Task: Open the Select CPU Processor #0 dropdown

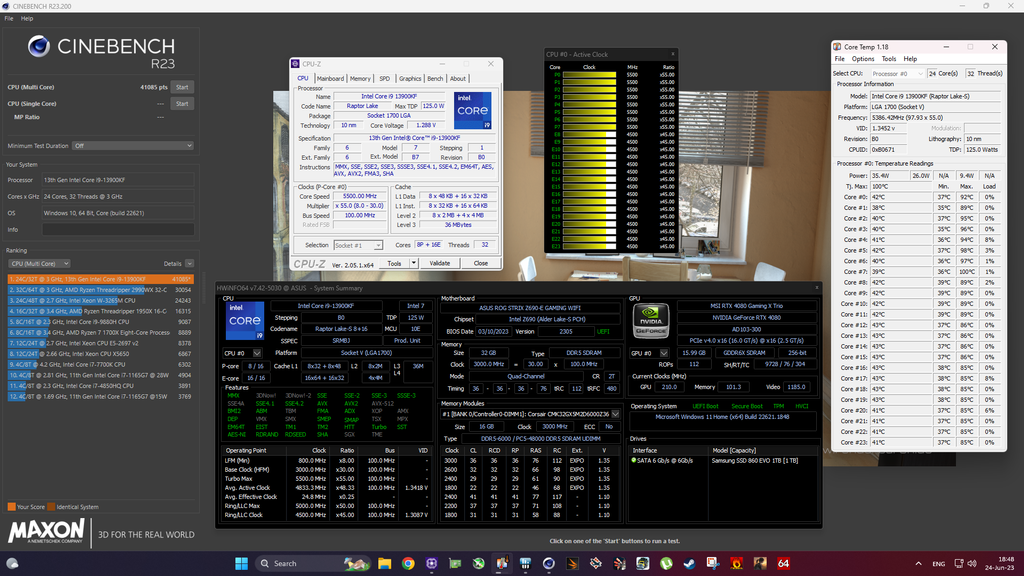Action: point(896,73)
